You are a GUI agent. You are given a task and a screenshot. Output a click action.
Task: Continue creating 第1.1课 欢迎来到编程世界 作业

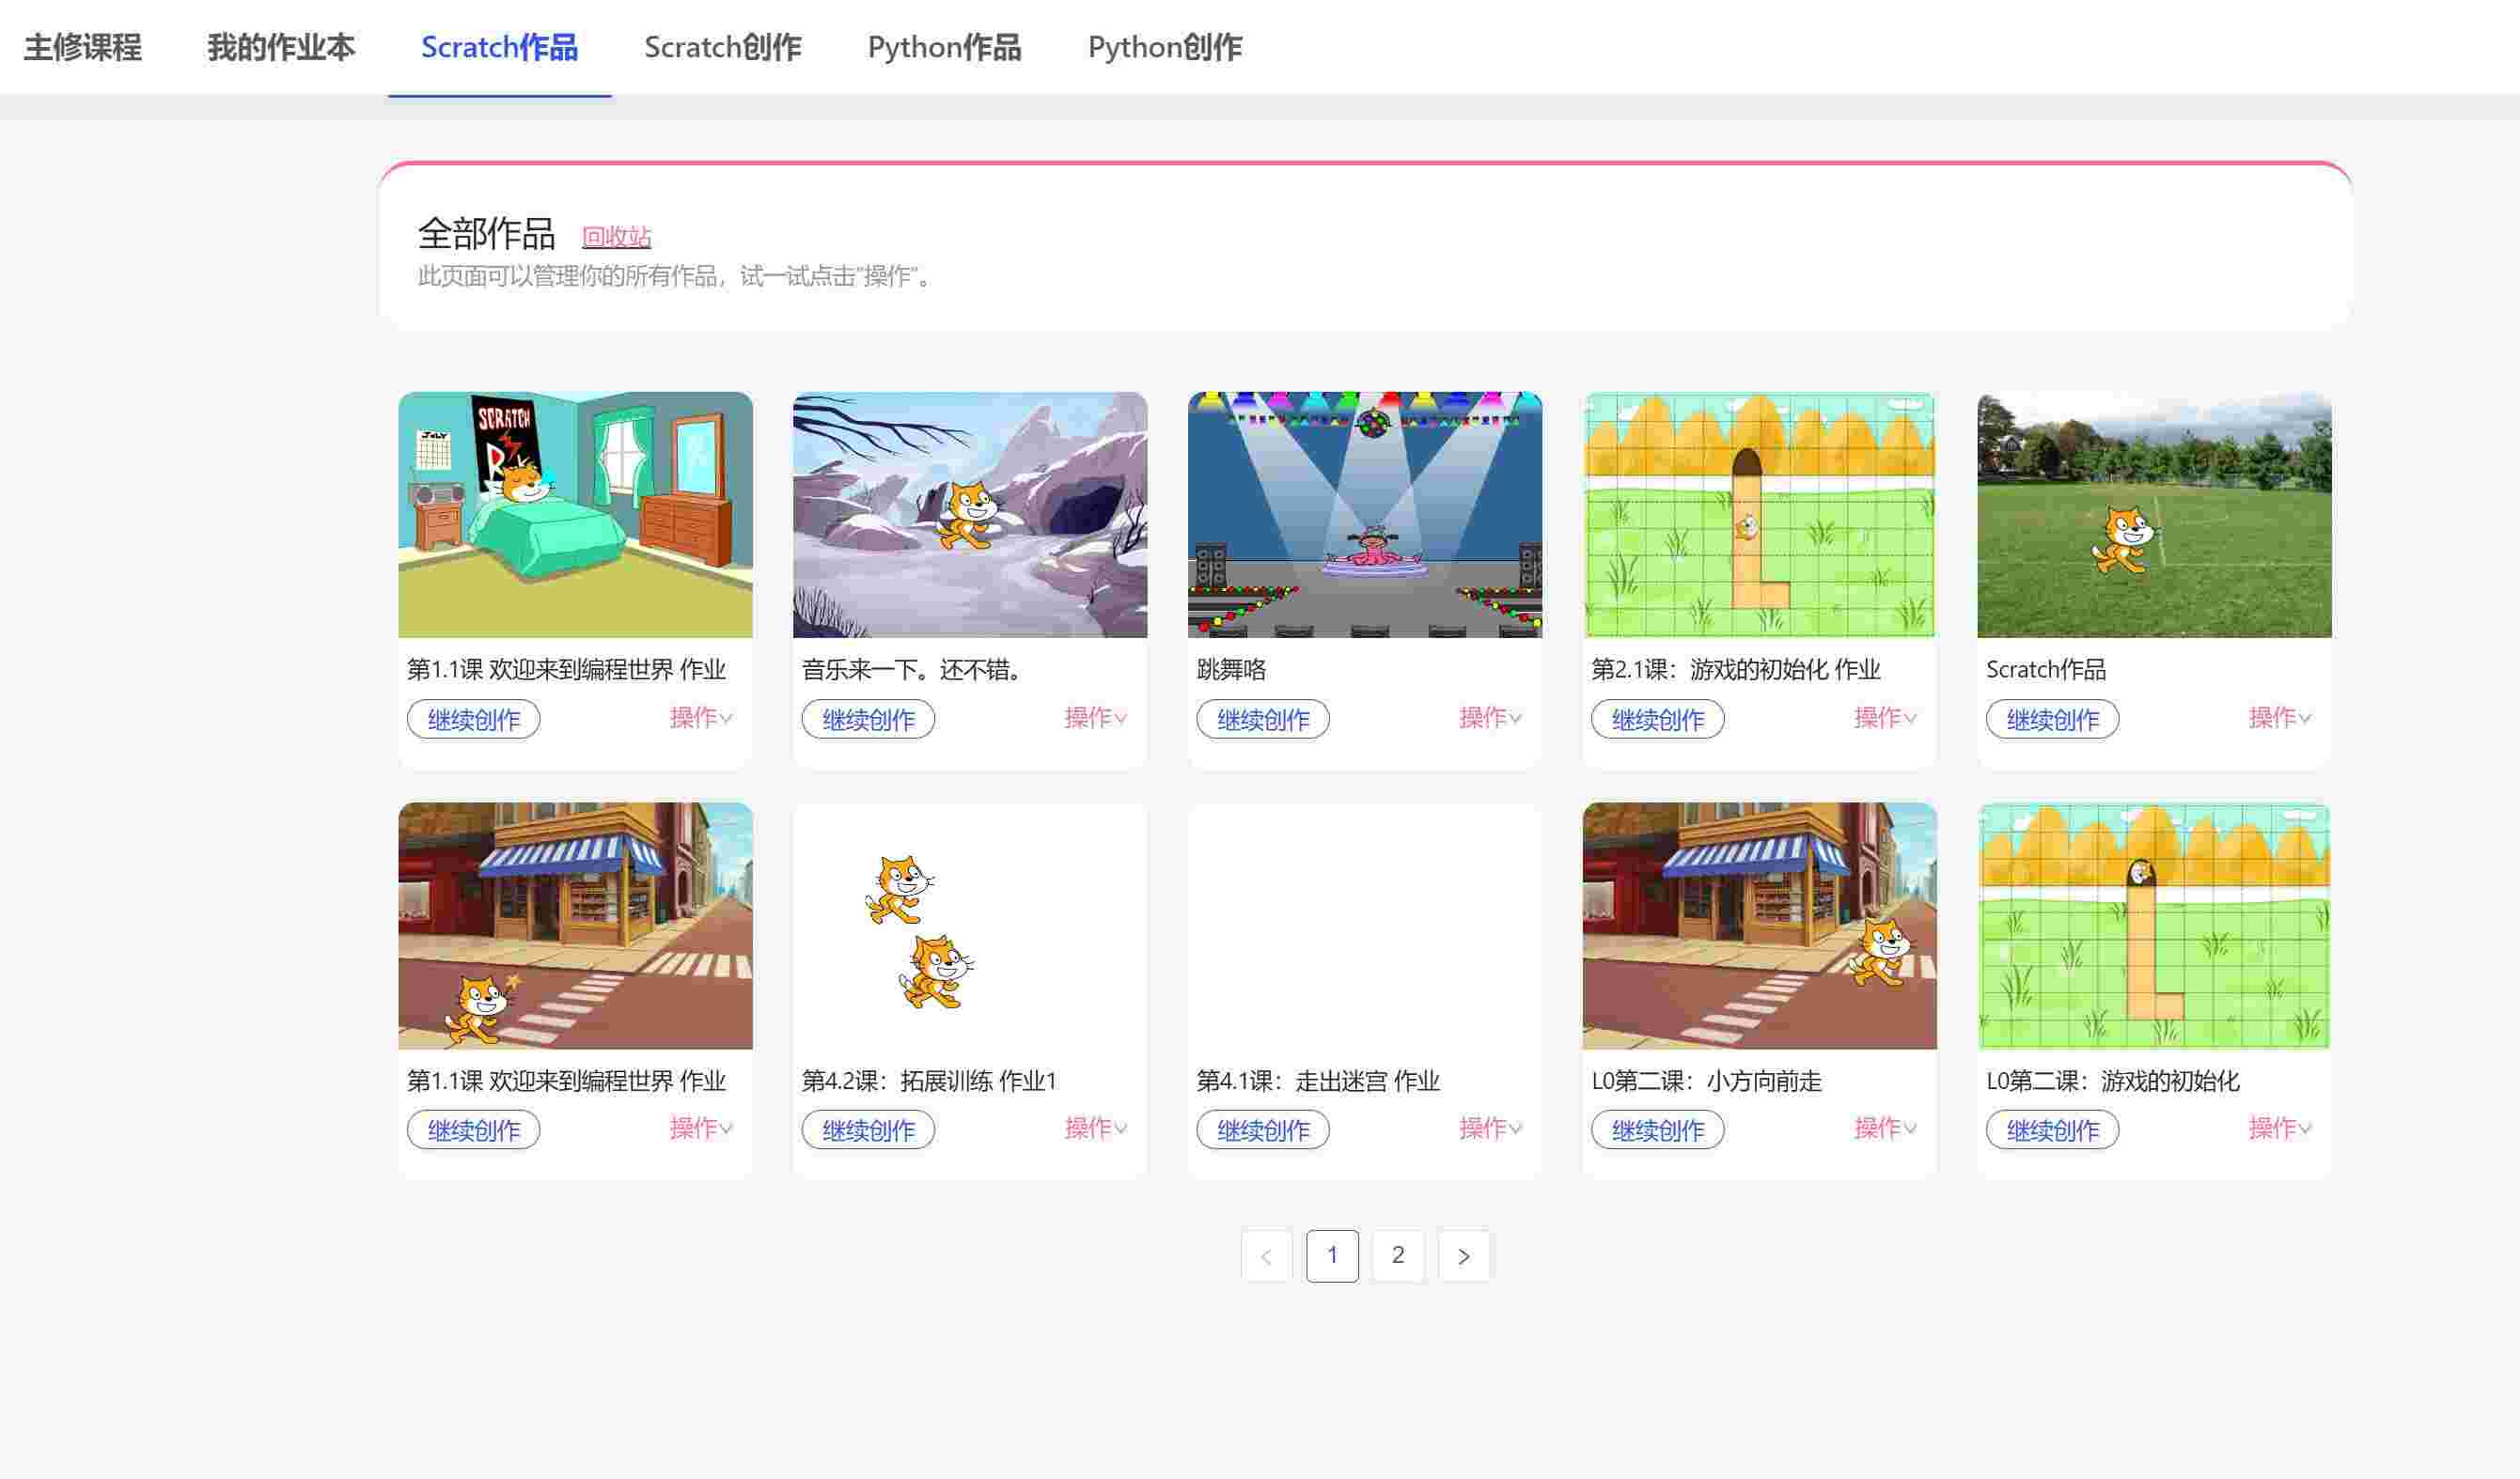click(472, 719)
